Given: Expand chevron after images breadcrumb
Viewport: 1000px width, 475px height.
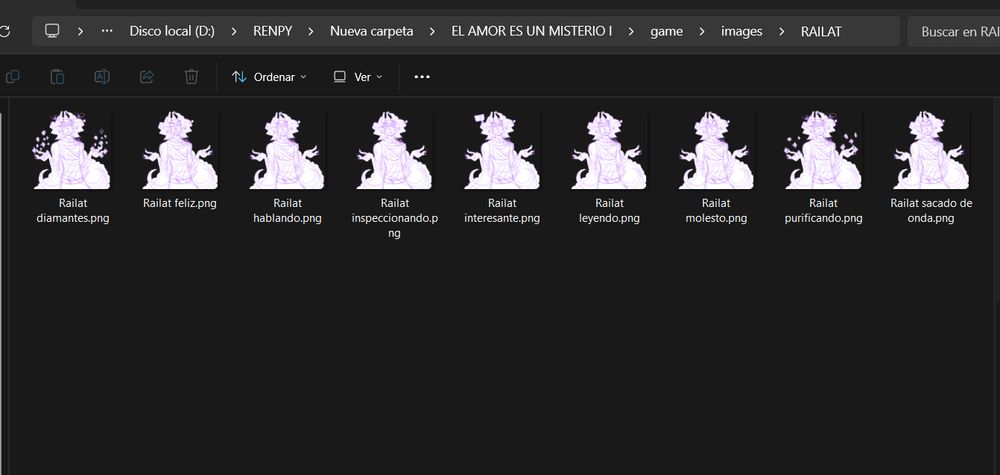Looking at the screenshot, I should coord(782,31).
